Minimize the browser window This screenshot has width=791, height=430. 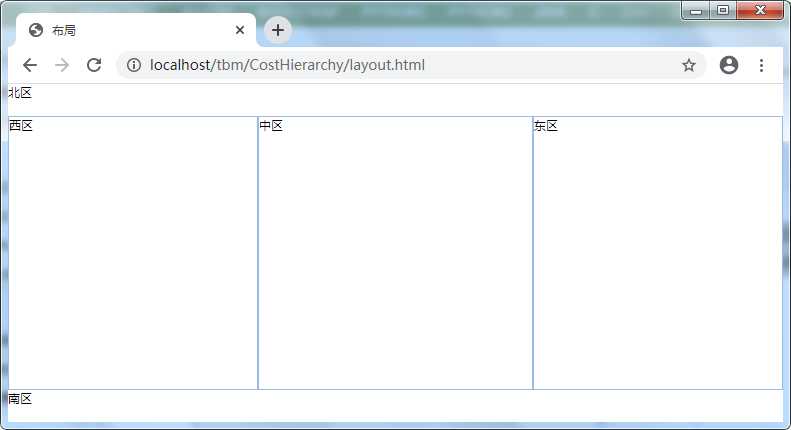coord(696,10)
